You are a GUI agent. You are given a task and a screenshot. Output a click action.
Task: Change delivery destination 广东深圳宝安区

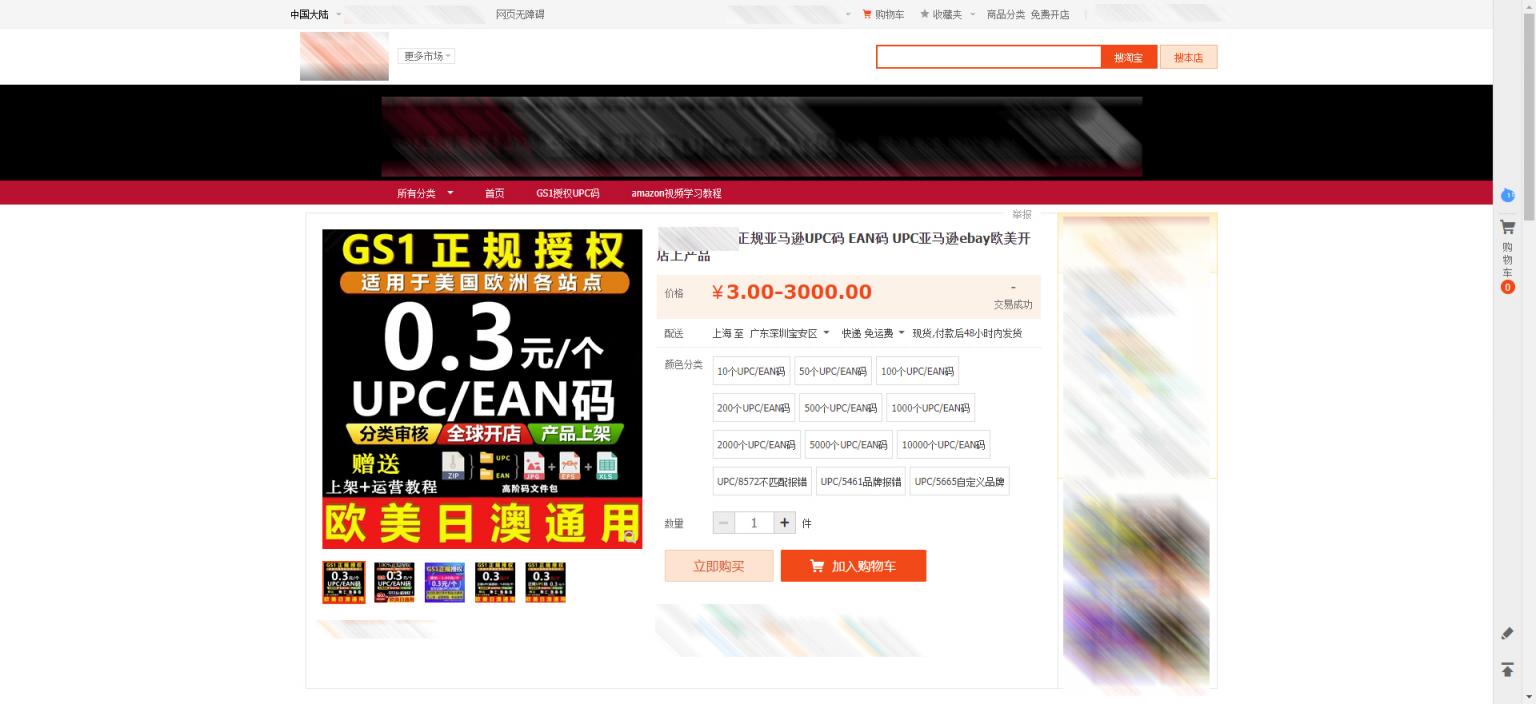pyautogui.click(x=789, y=333)
